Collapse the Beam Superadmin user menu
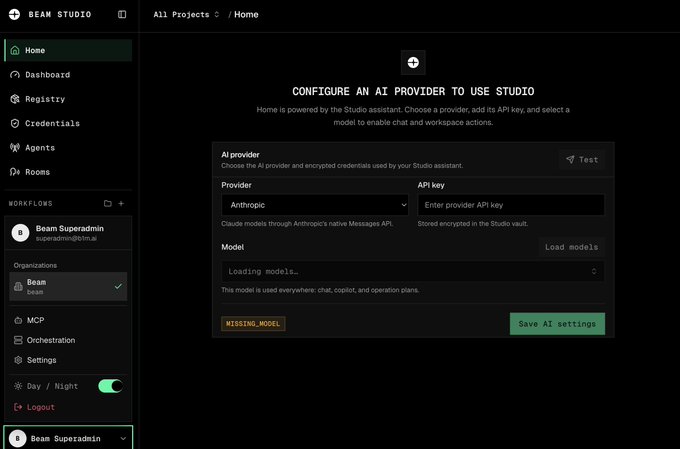 tap(68, 438)
